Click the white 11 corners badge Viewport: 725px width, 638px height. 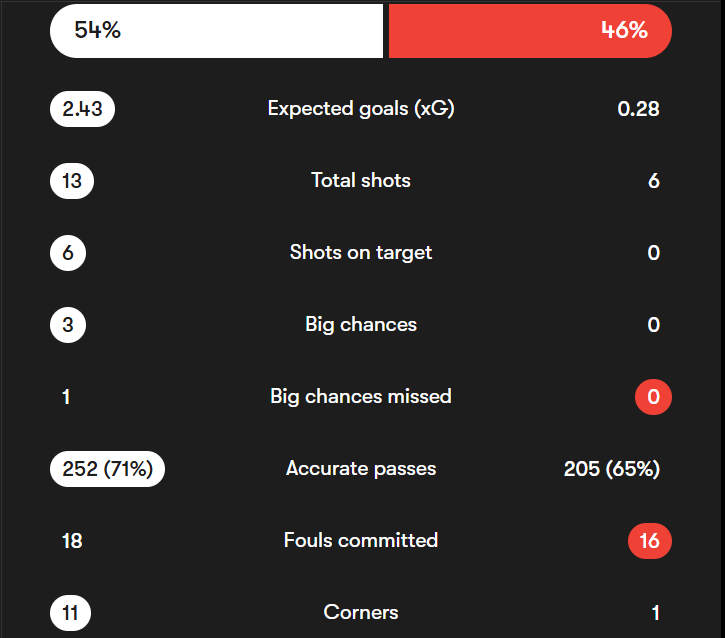[x=71, y=613]
